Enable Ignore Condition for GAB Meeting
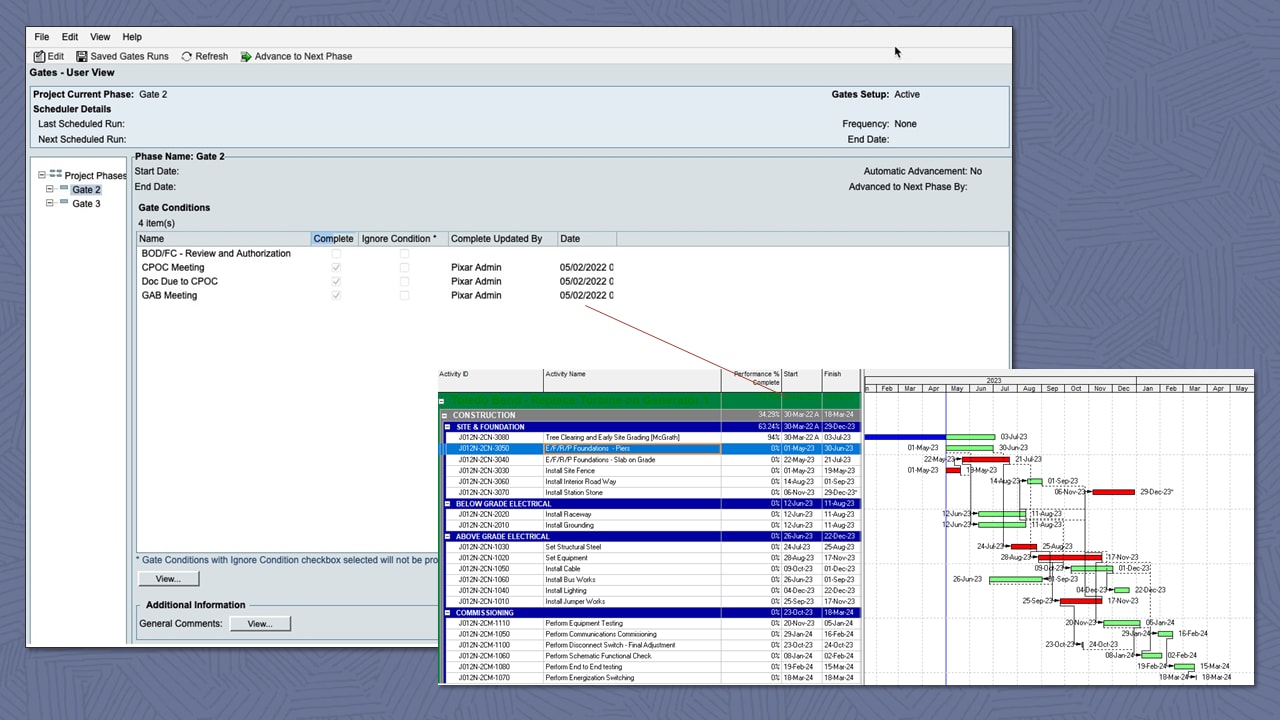This screenshot has height=720, width=1280. coord(404,296)
